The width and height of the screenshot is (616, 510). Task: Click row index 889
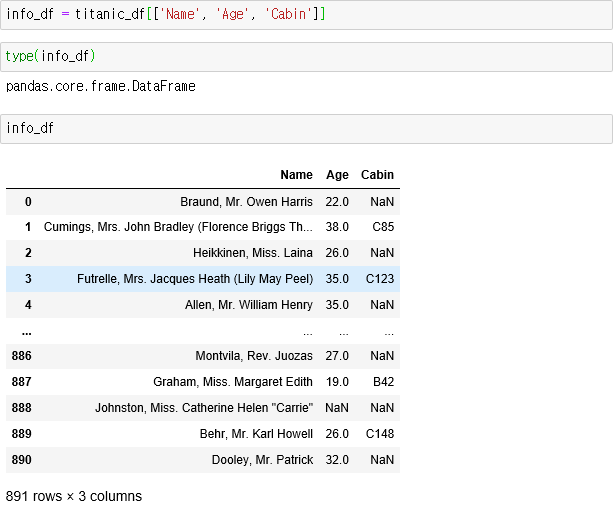[x=21, y=433]
